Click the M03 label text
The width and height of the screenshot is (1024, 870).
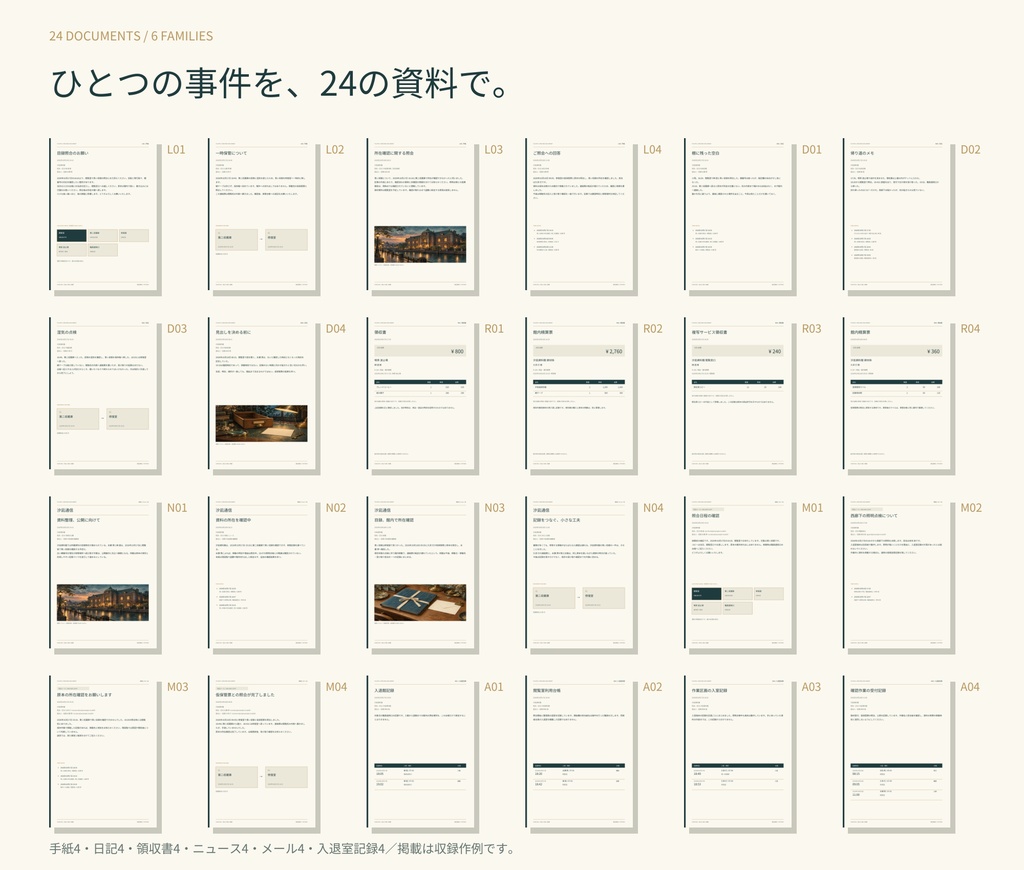tap(178, 686)
